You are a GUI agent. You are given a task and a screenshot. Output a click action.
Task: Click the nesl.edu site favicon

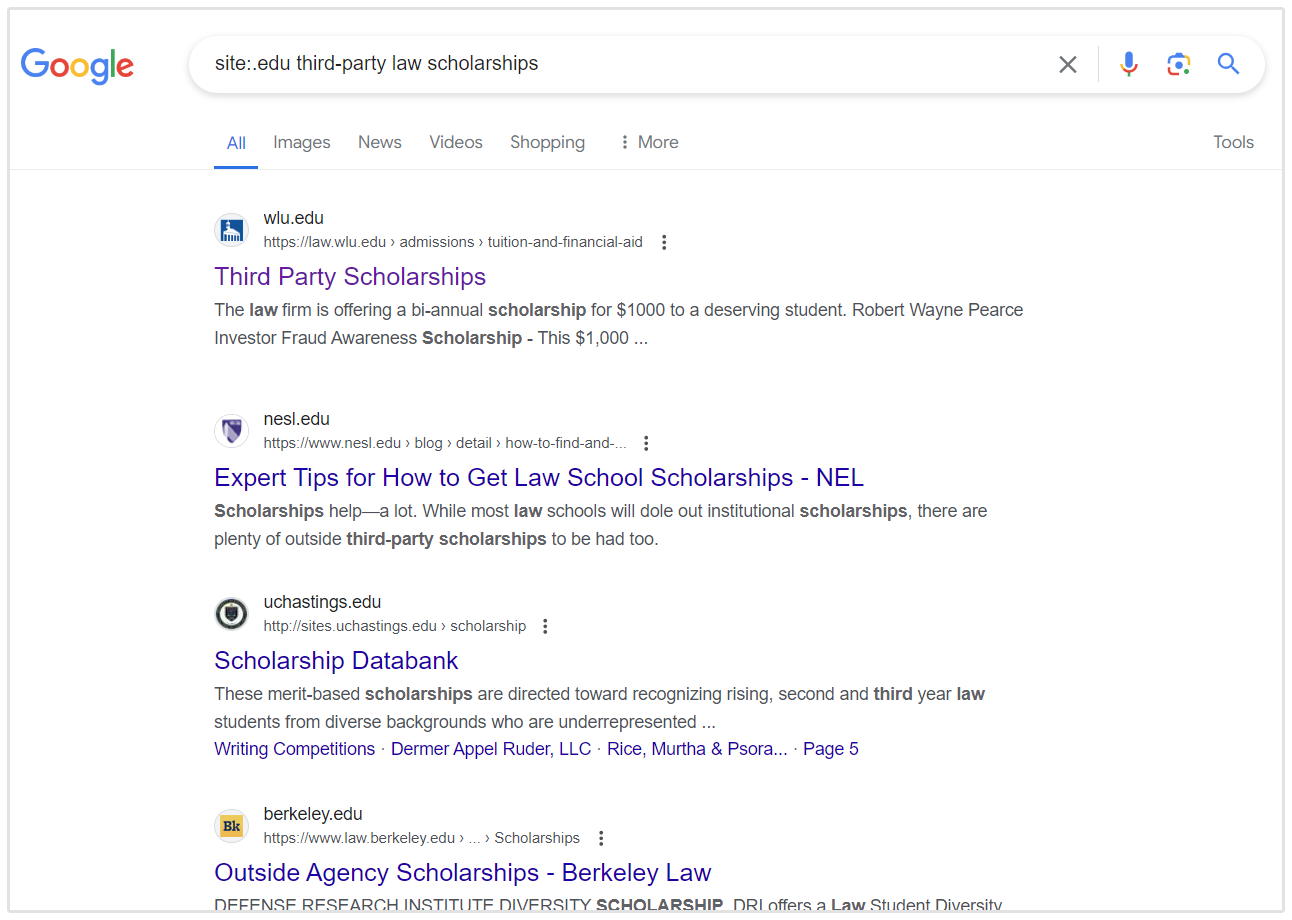(x=231, y=431)
